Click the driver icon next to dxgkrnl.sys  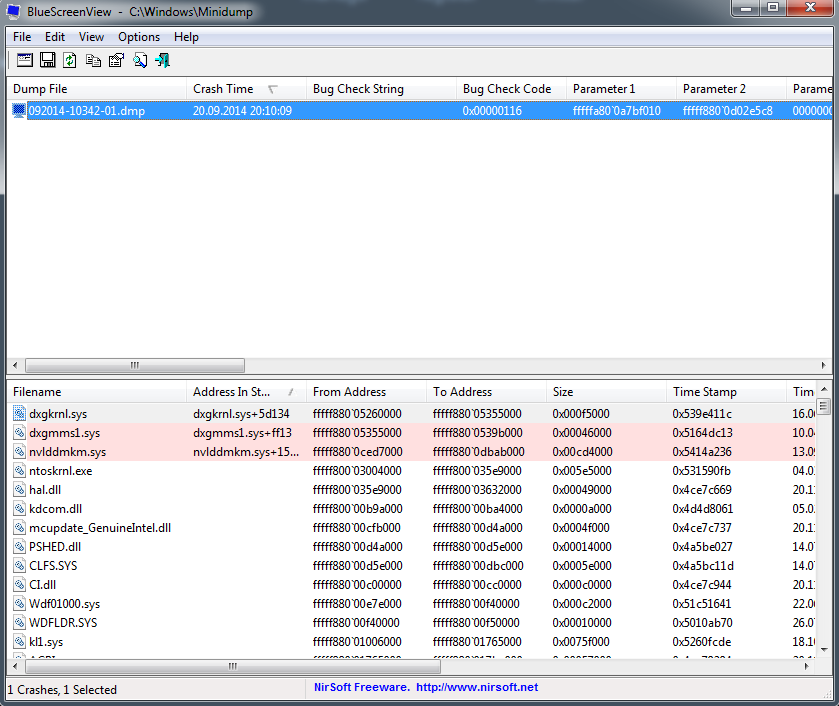20,414
